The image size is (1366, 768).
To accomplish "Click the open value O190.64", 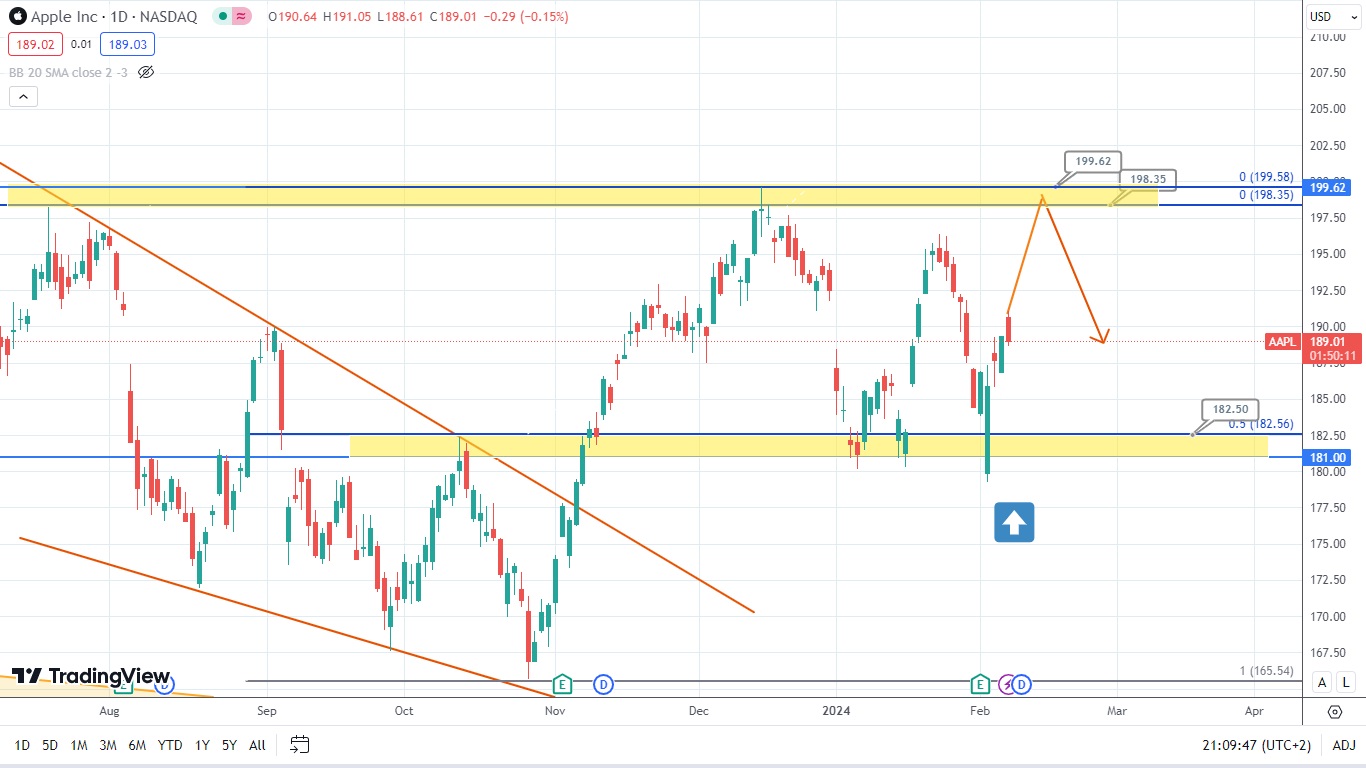I will click(290, 17).
